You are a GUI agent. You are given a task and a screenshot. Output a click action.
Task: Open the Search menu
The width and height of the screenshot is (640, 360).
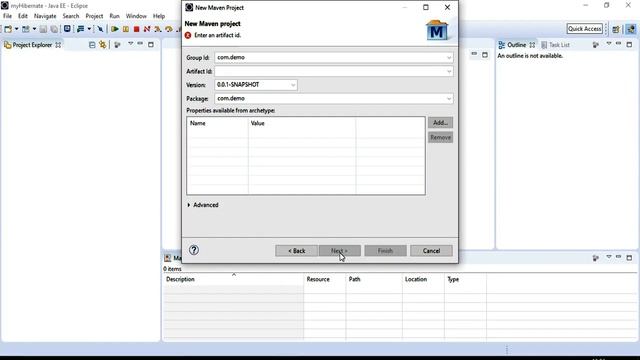click(x=71, y=16)
